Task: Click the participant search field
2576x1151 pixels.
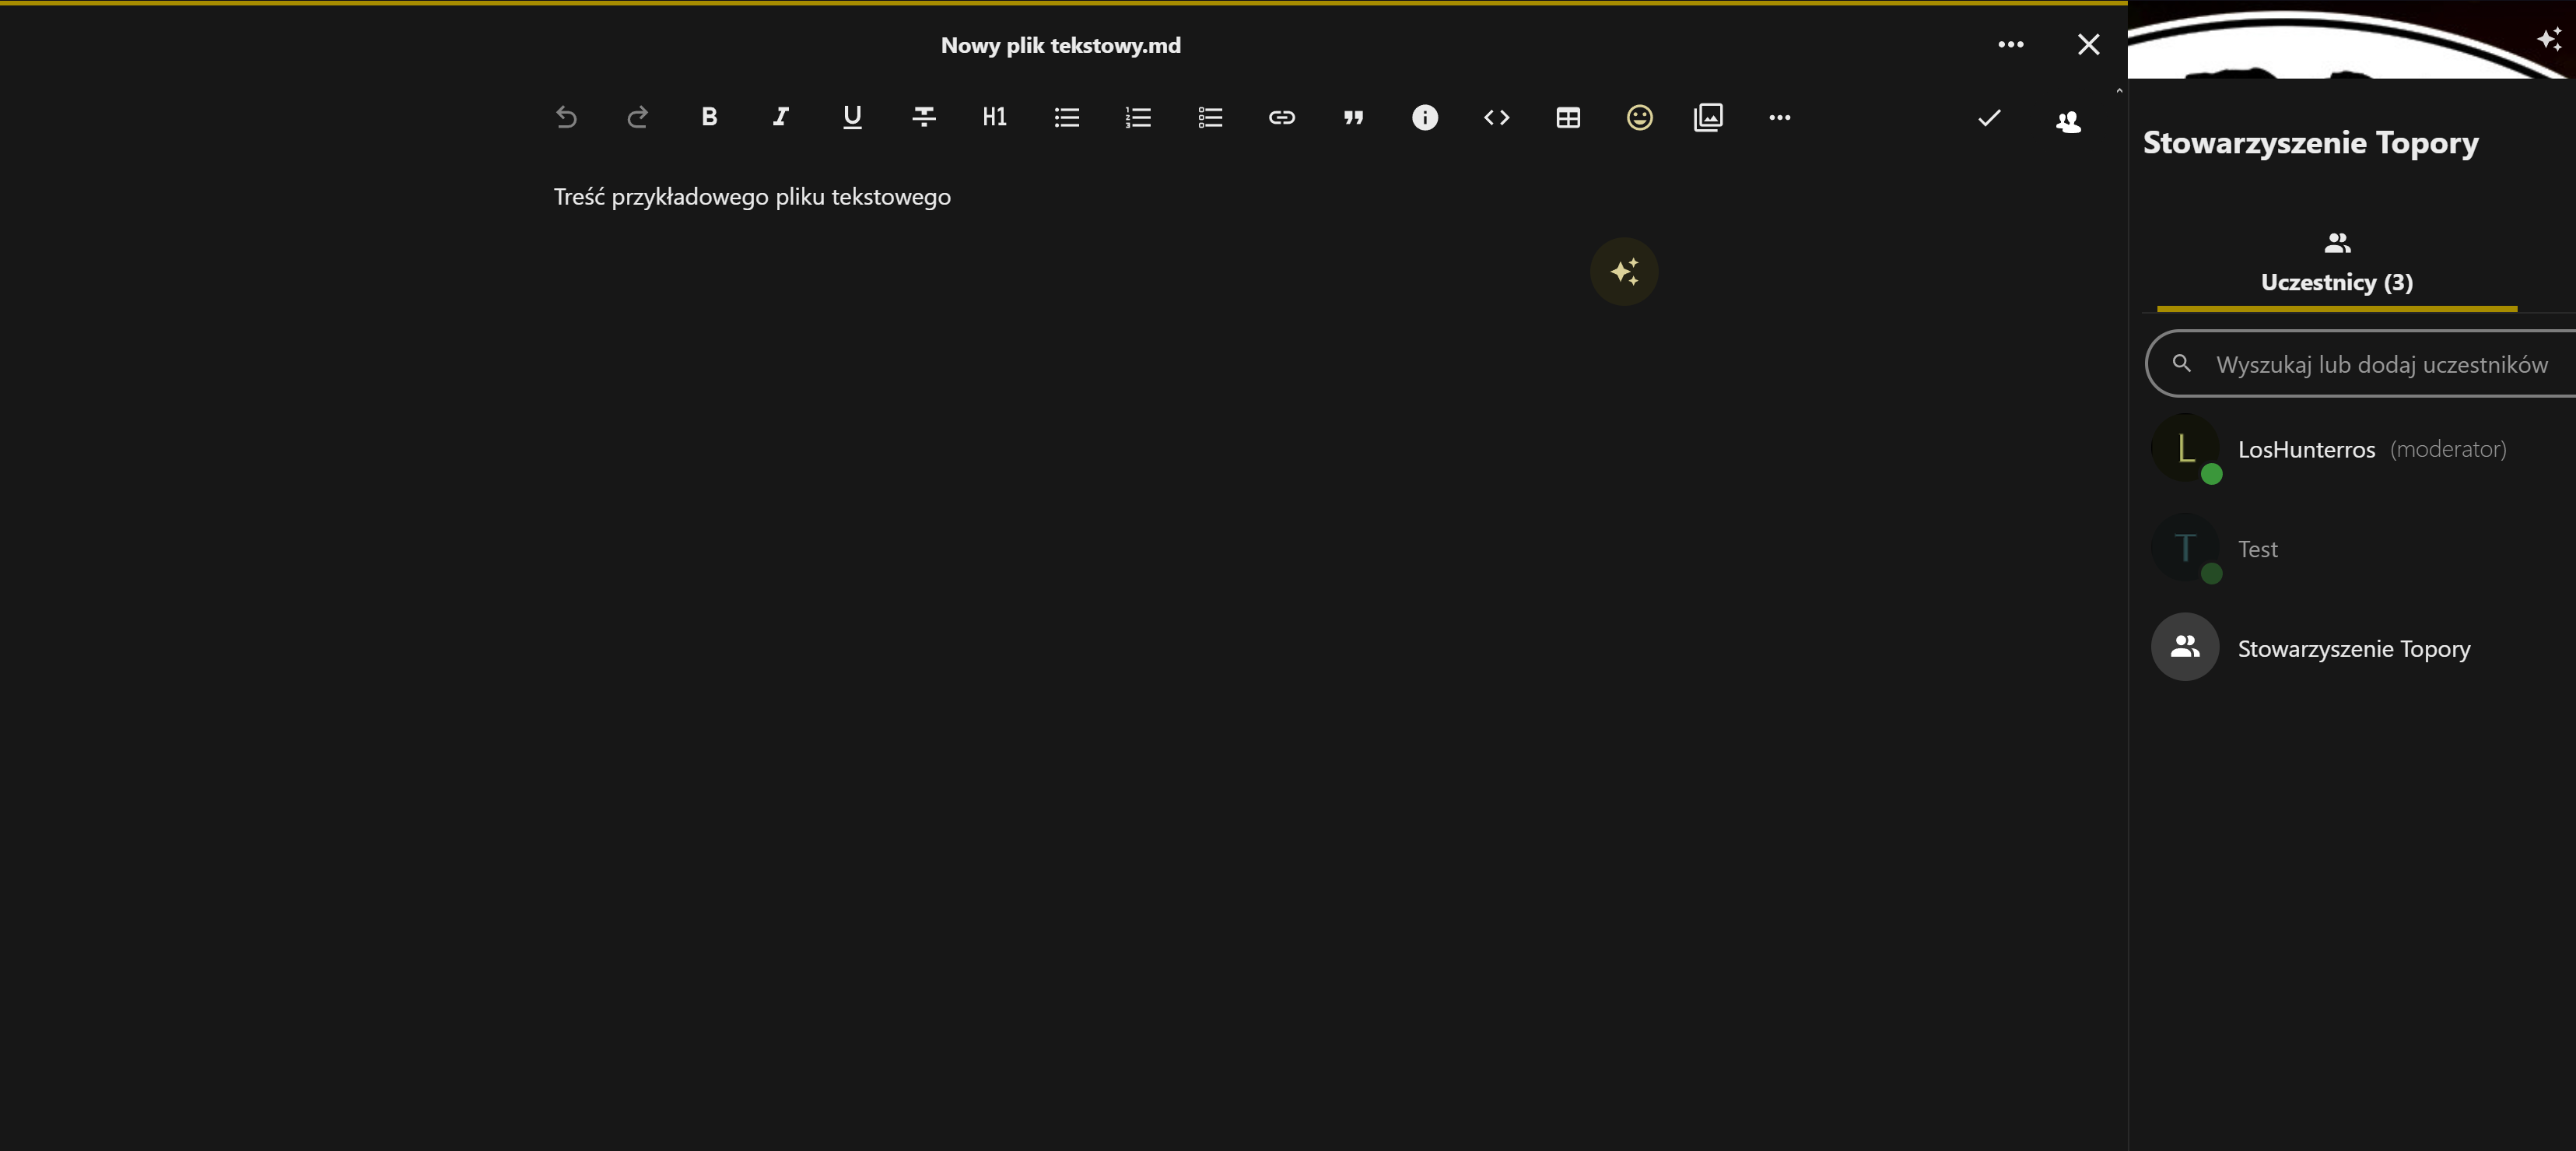Action: (2380, 364)
